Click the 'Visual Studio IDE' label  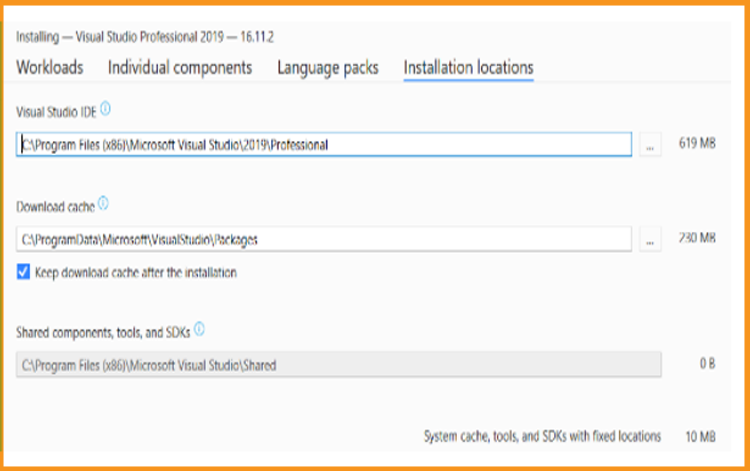coord(56,112)
